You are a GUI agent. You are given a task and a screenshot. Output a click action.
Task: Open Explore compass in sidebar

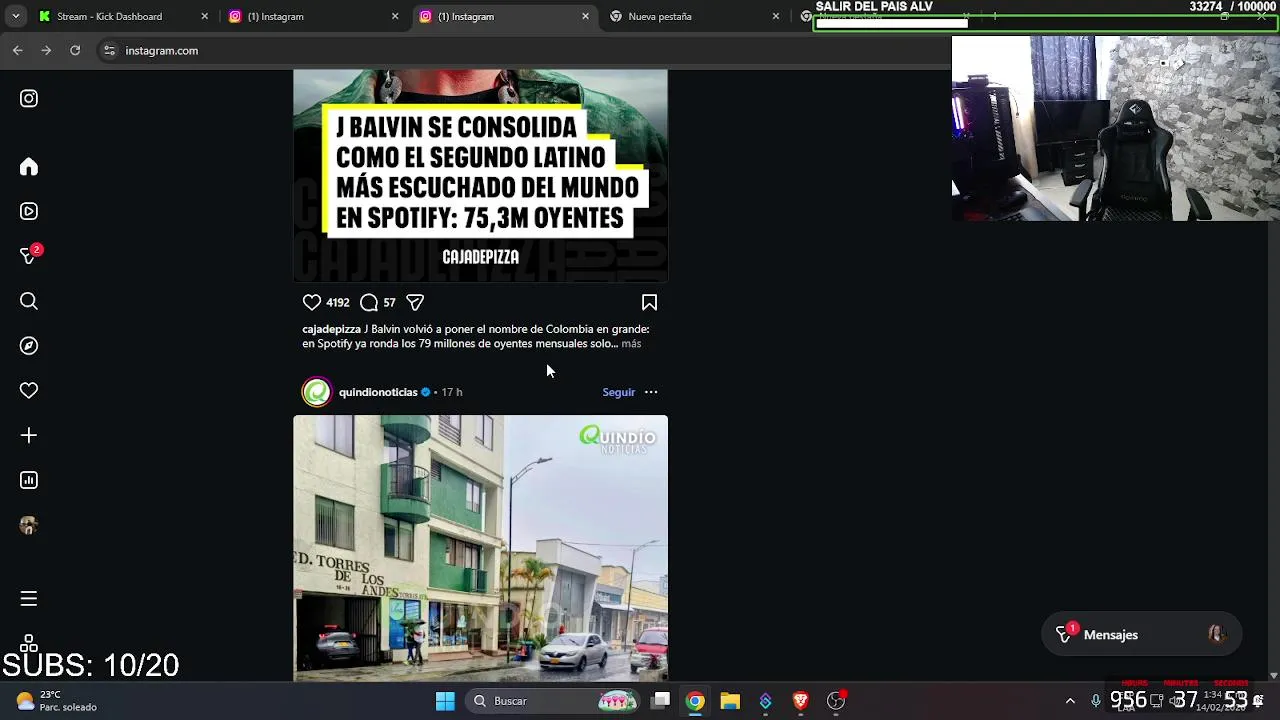click(x=29, y=346)
